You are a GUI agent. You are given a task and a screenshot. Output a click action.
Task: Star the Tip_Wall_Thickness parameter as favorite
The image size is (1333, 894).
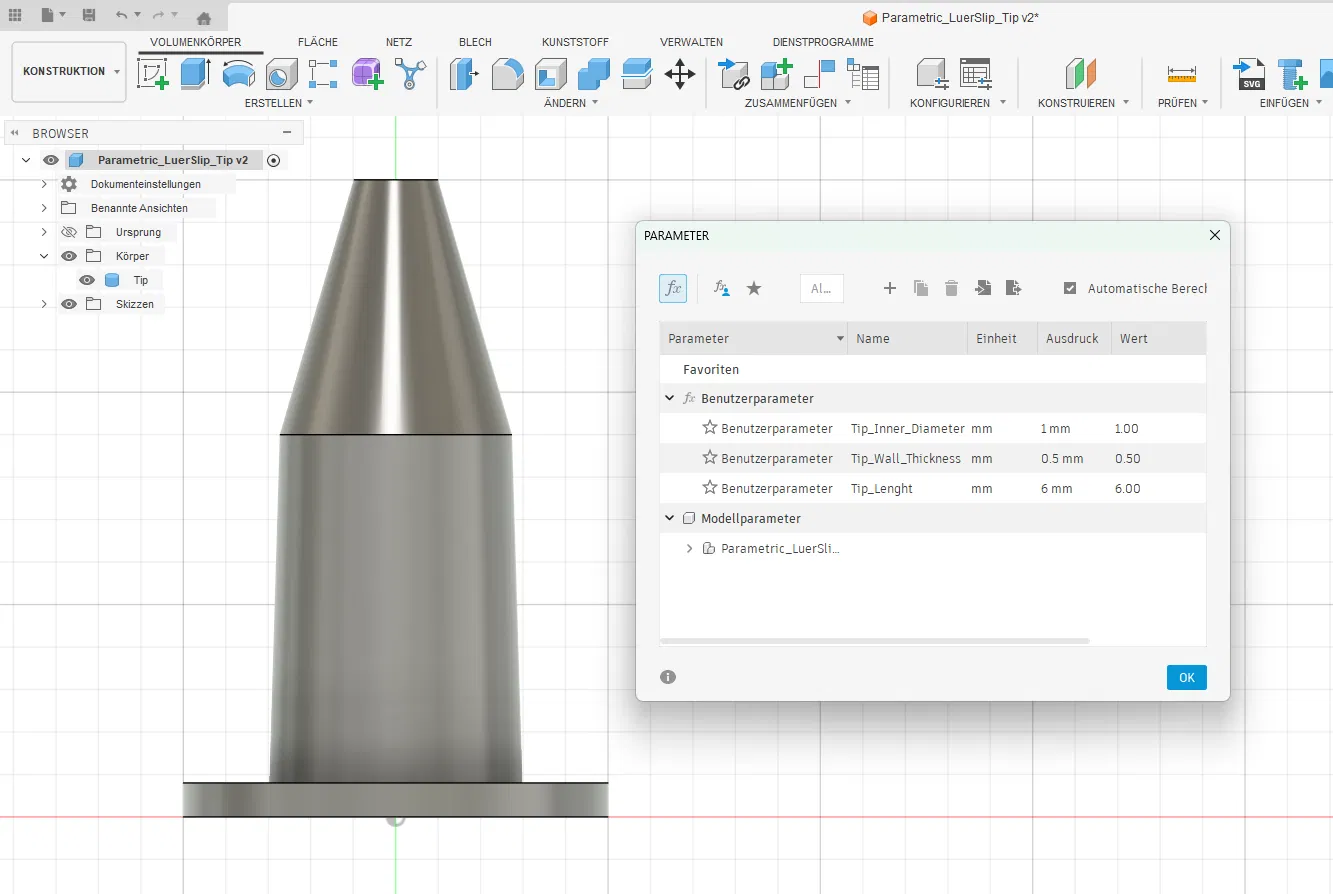[x=710, y=458]
